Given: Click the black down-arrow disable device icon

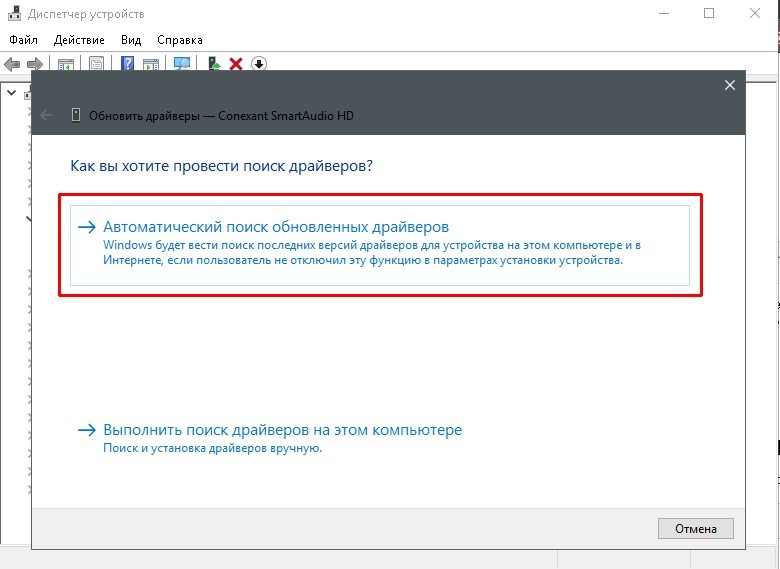Looking at the screenshot, I should [x=259, y=64].
